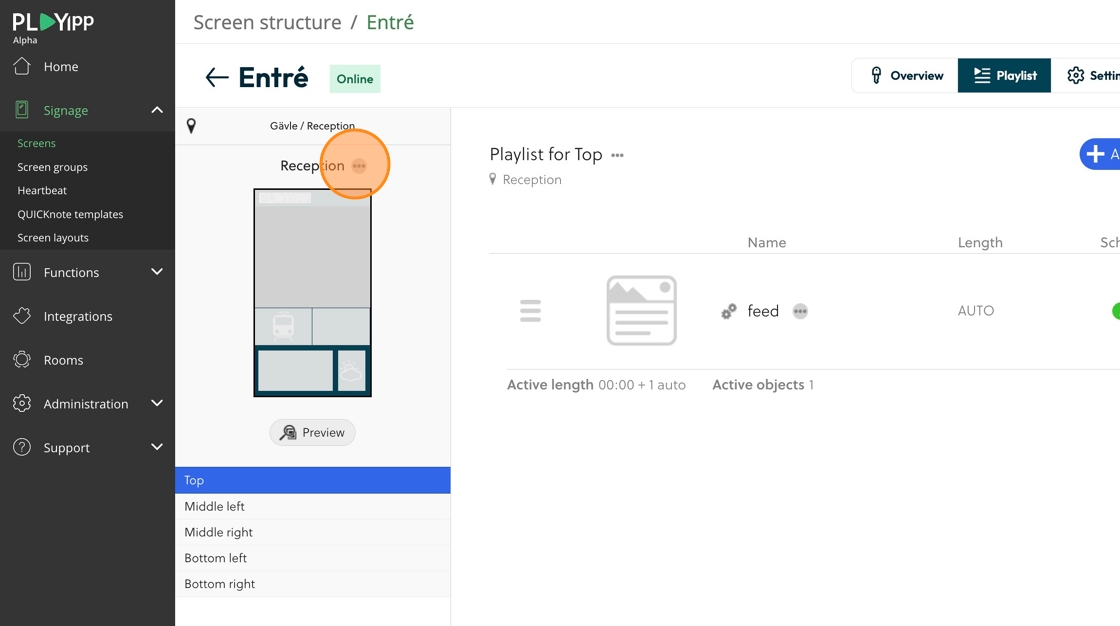Go back using the left arrow

pos(217,77)
